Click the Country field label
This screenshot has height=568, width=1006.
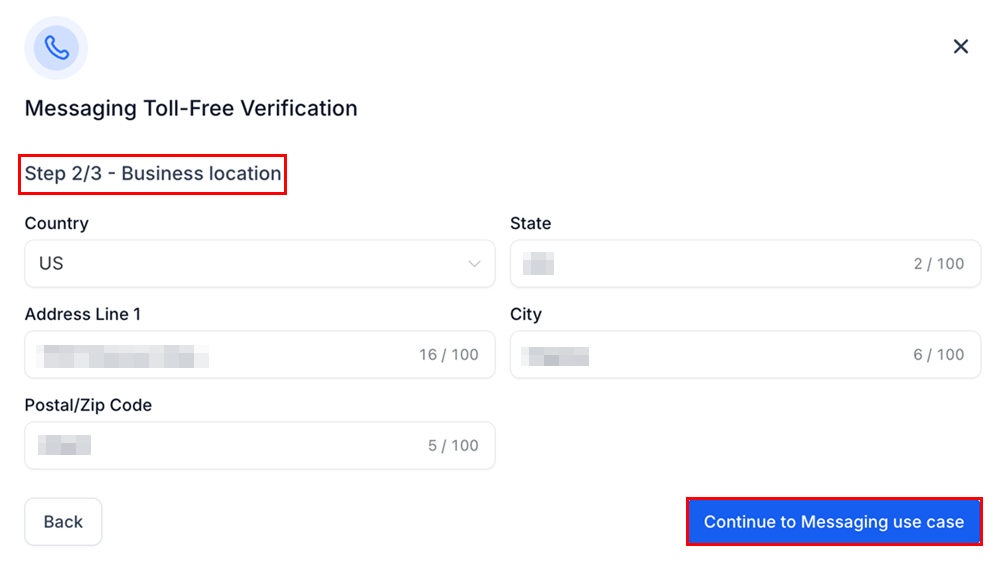[57, 224]
